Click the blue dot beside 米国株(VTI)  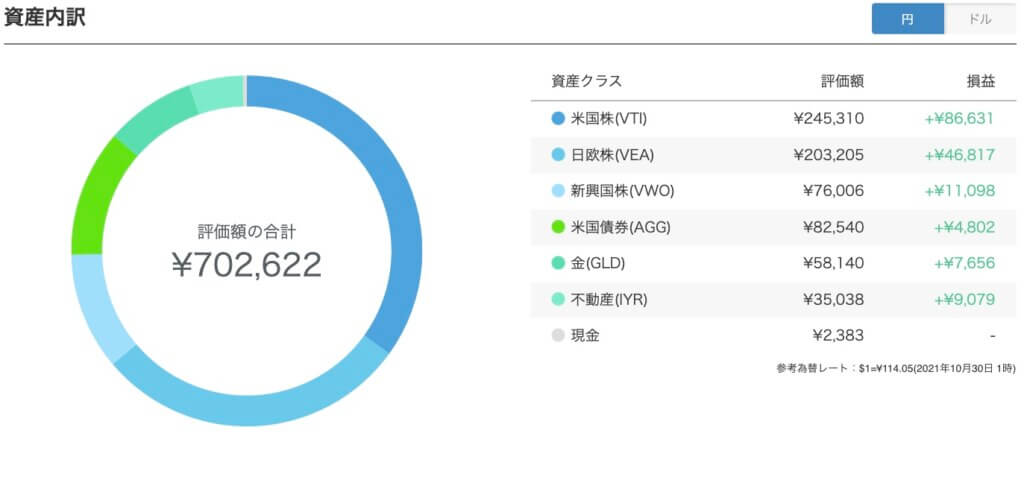pos(559,118)
